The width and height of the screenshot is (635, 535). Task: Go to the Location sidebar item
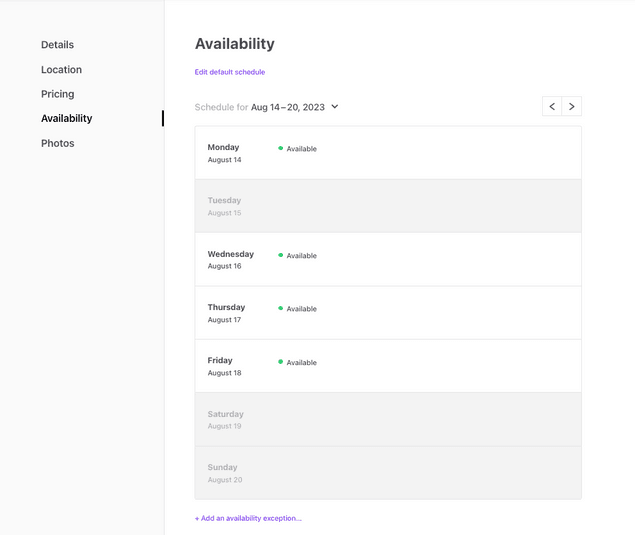[x=61, y=70]
